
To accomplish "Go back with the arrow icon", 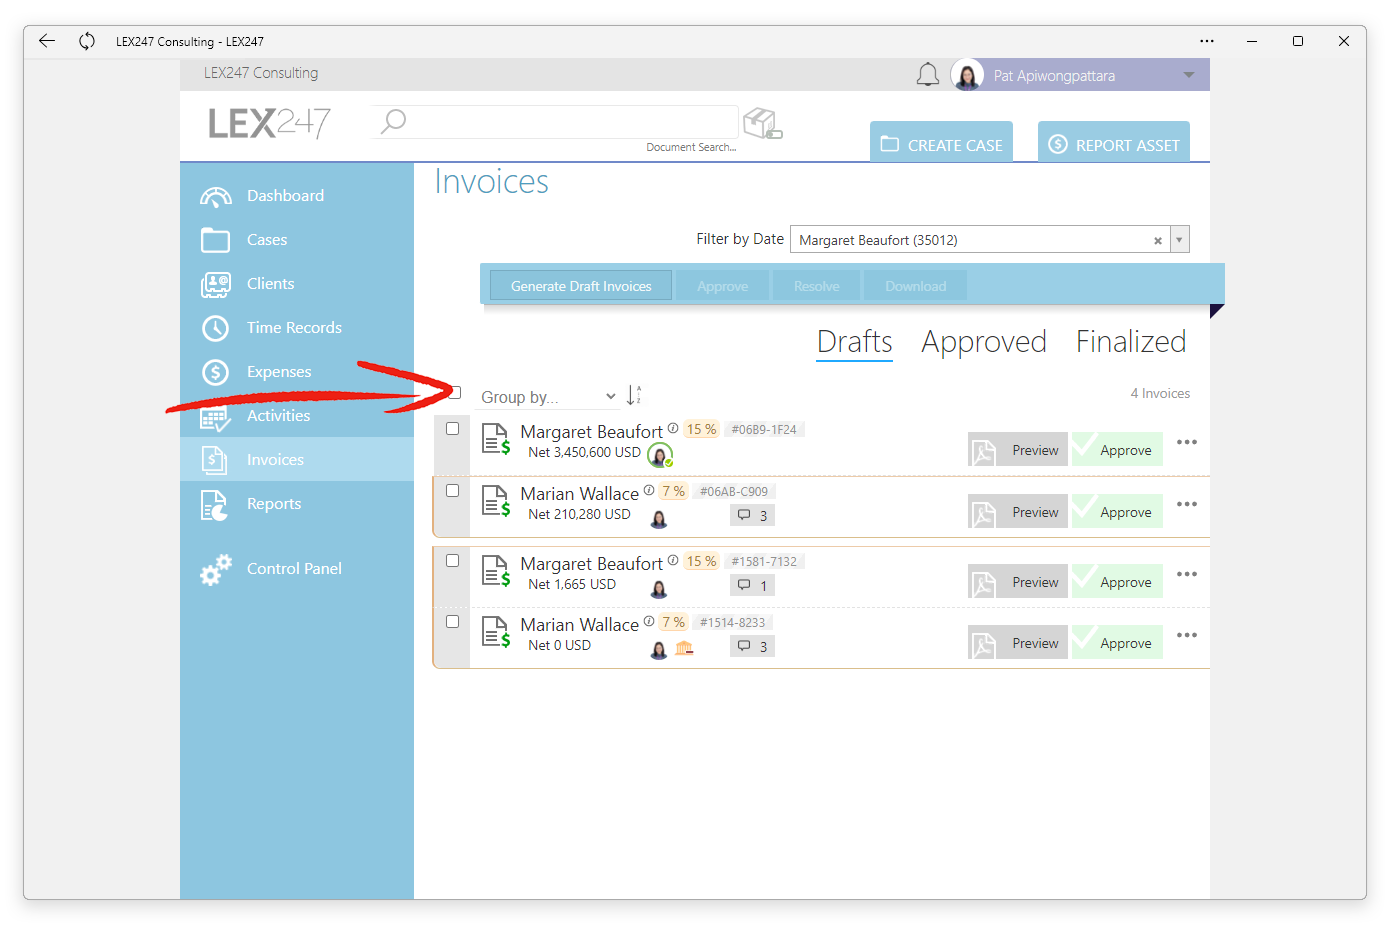I will [x=47, y=41].
